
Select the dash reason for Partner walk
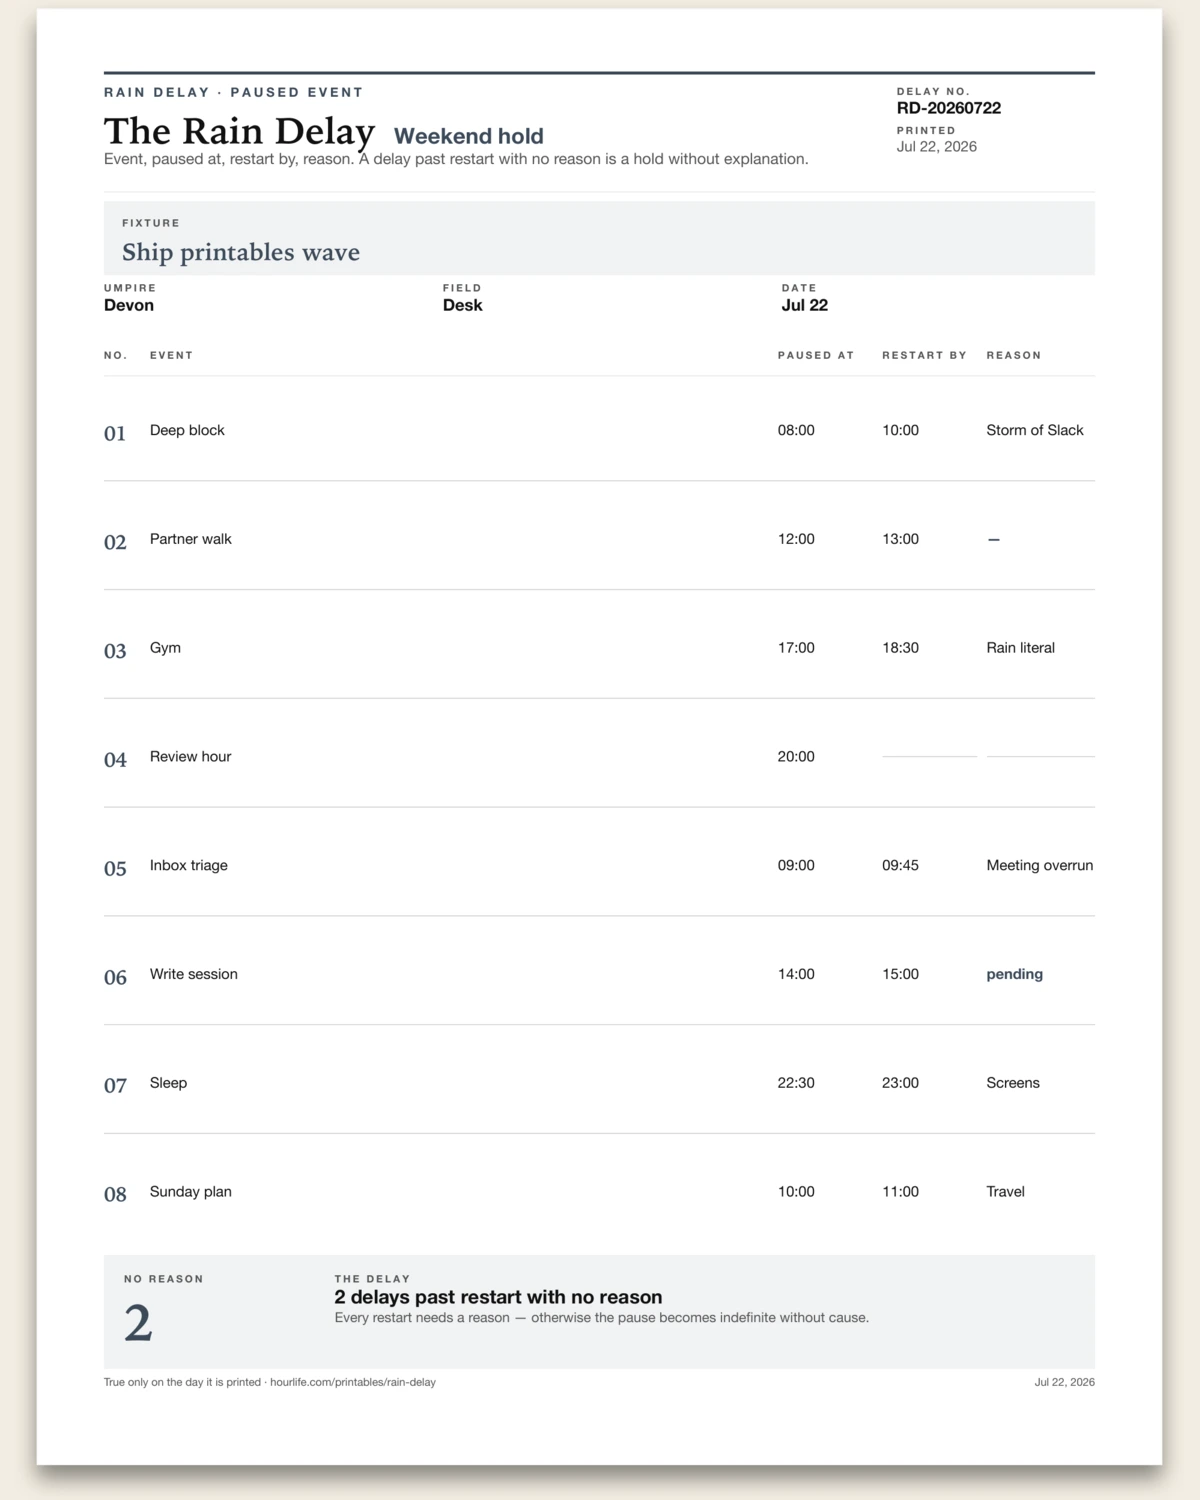993,539
